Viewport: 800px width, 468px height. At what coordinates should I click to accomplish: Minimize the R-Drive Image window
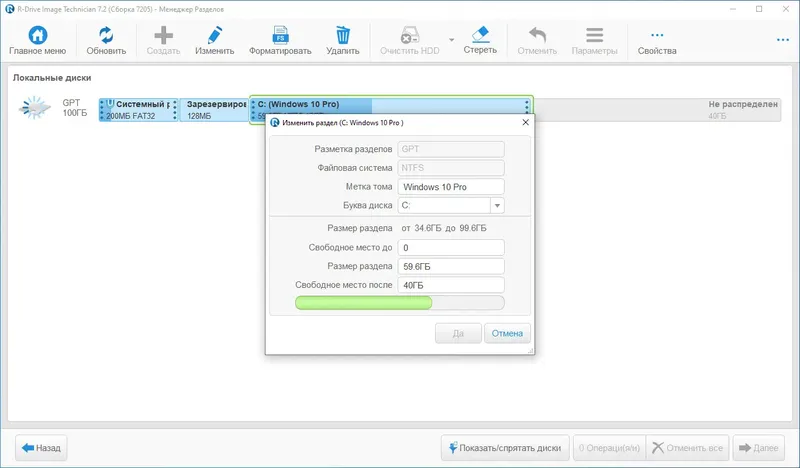(733, 9)
